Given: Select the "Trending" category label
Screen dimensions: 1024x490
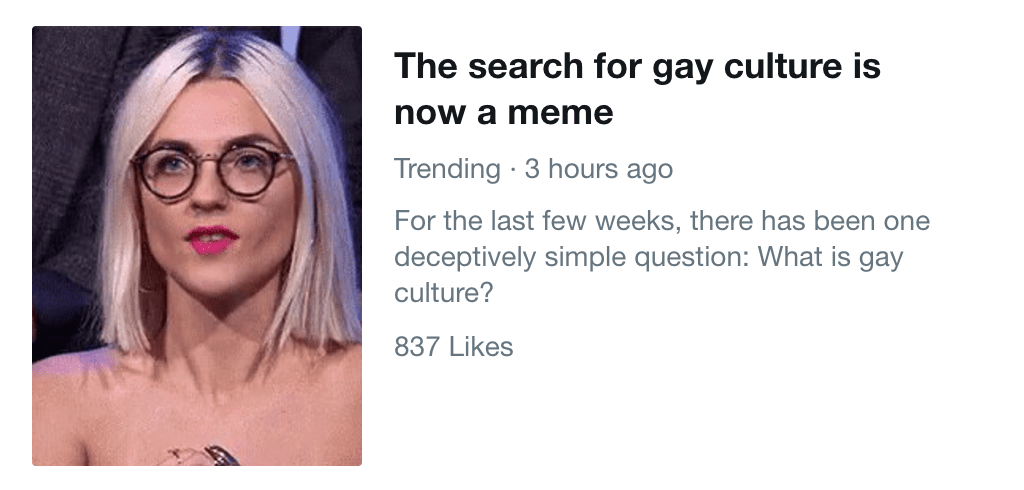Looking at the screenshot, I should point(446,168).
